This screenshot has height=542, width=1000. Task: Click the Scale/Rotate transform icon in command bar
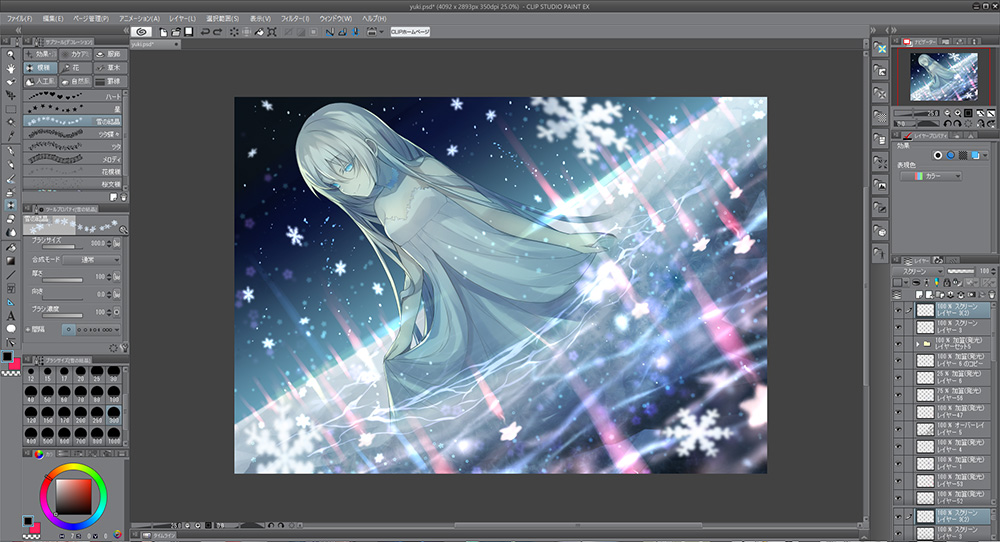click(272, 32)
